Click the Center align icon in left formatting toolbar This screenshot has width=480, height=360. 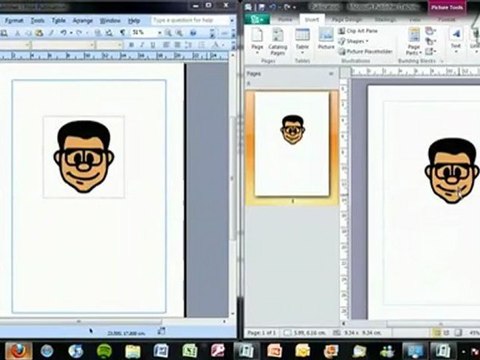(x=178, y=45)
